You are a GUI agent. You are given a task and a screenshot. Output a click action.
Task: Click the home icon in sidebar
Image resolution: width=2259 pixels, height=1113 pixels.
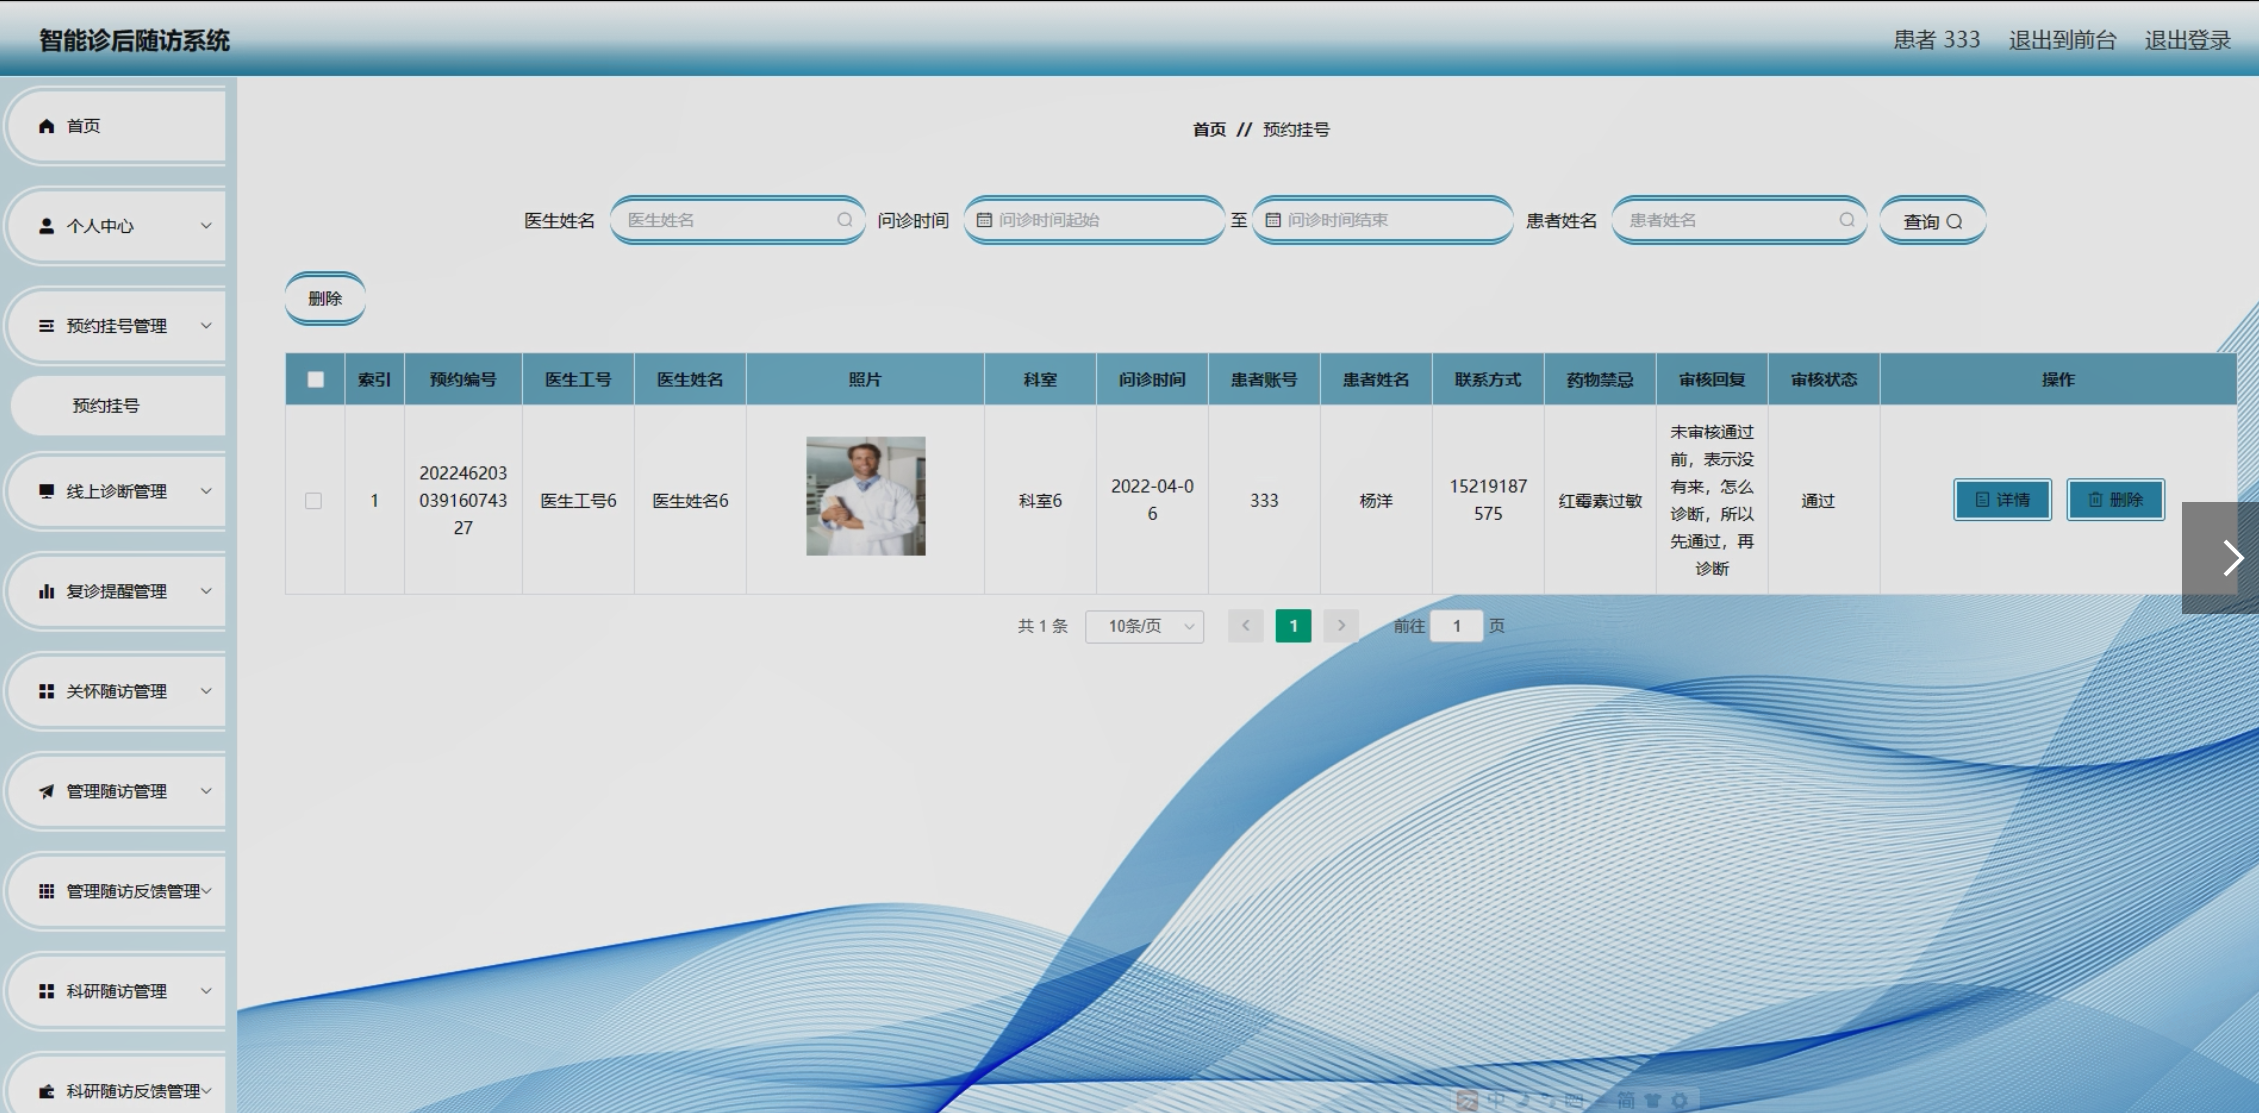click(x=46, y=126)
